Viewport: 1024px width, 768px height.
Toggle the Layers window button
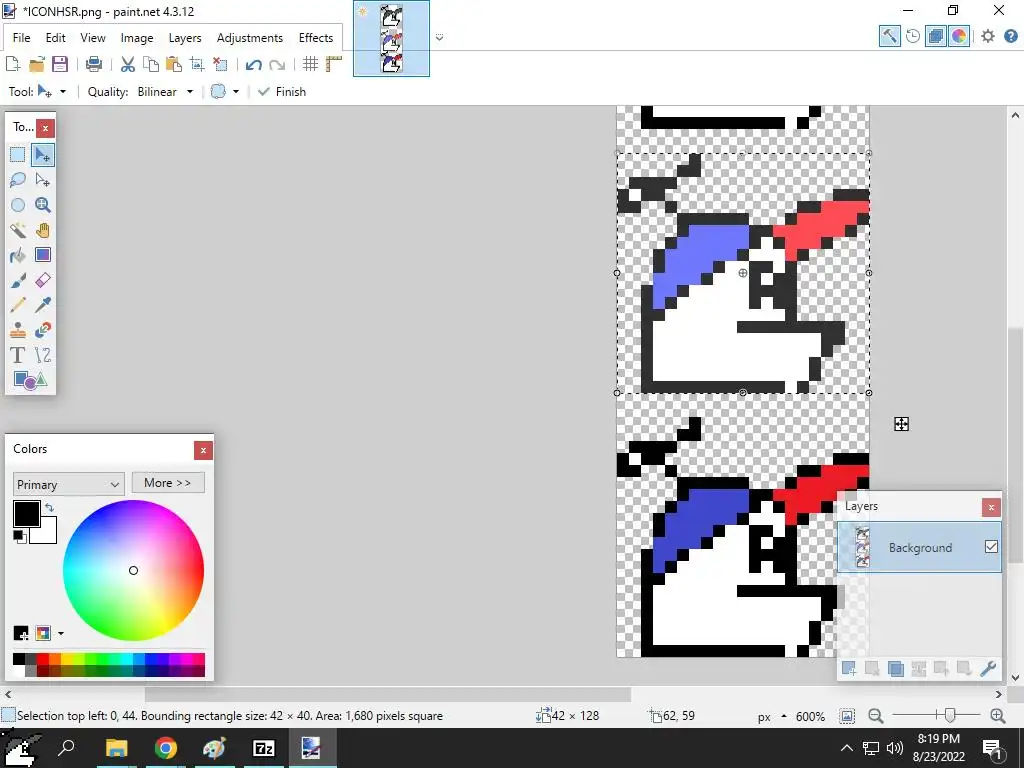tap(936, 37)
